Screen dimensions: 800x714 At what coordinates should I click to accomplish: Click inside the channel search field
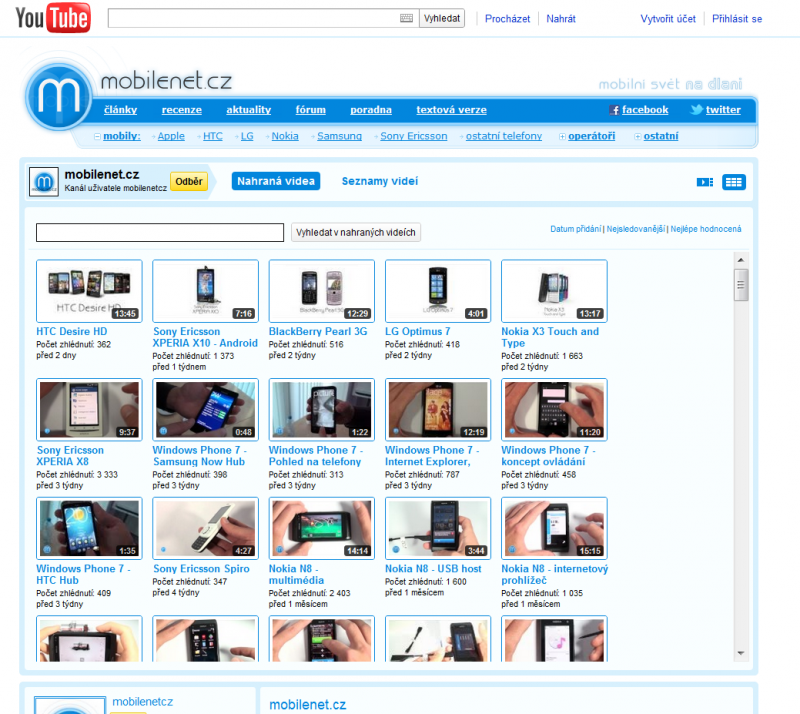coord(159,232)
